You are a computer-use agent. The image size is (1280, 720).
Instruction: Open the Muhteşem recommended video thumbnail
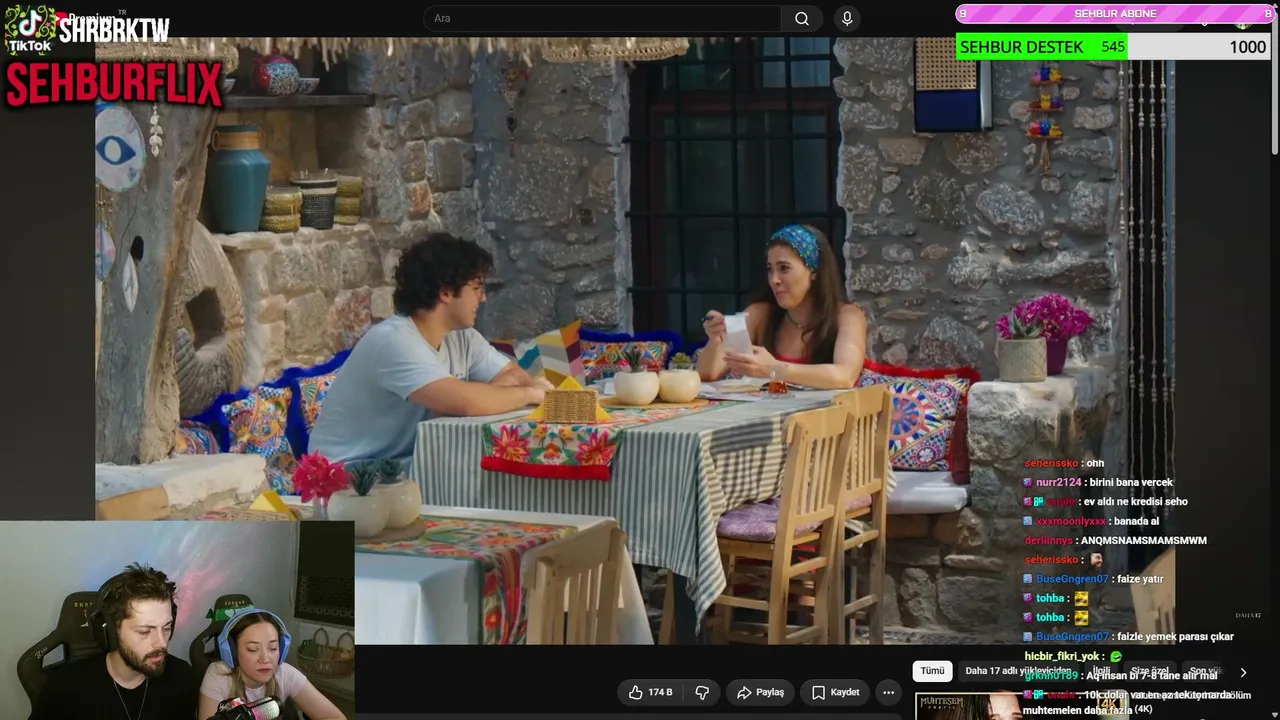point(968,706)
